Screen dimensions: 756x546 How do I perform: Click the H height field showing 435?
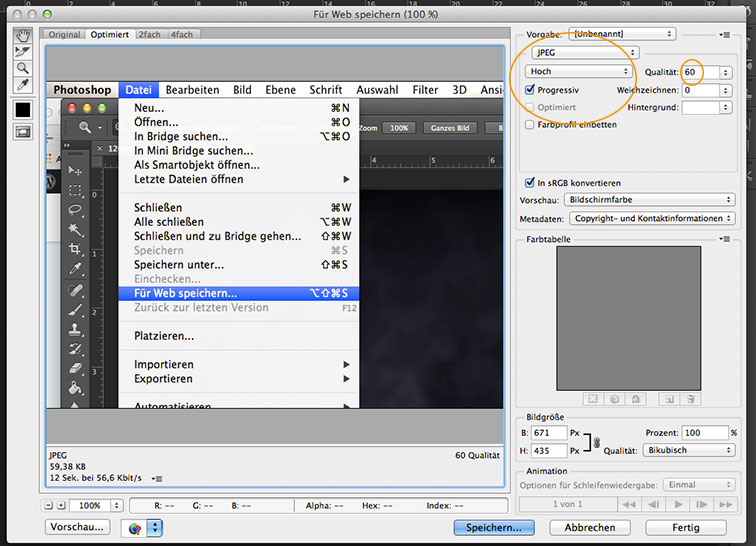pos(549,450)
